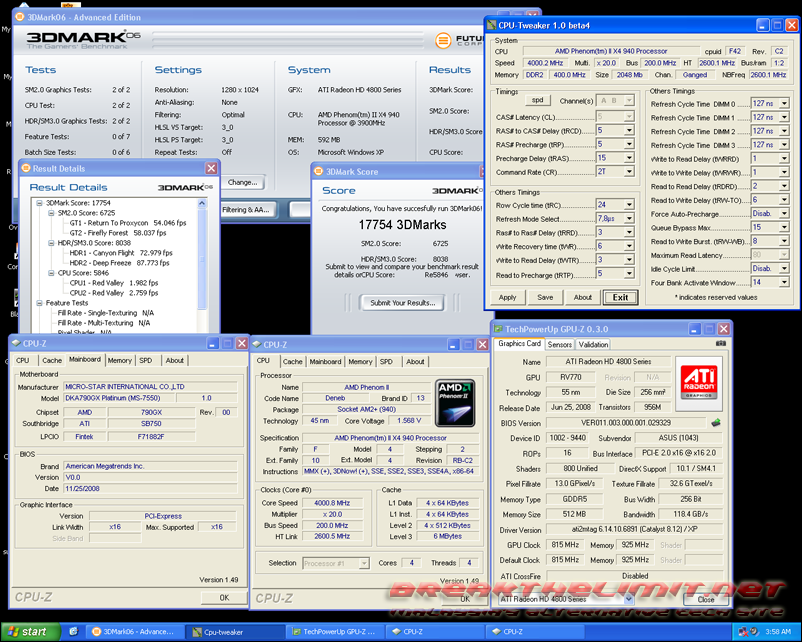Click the GPU-Z screenshot camera icon
Viewport: 802px width, 642px height.
720,343
